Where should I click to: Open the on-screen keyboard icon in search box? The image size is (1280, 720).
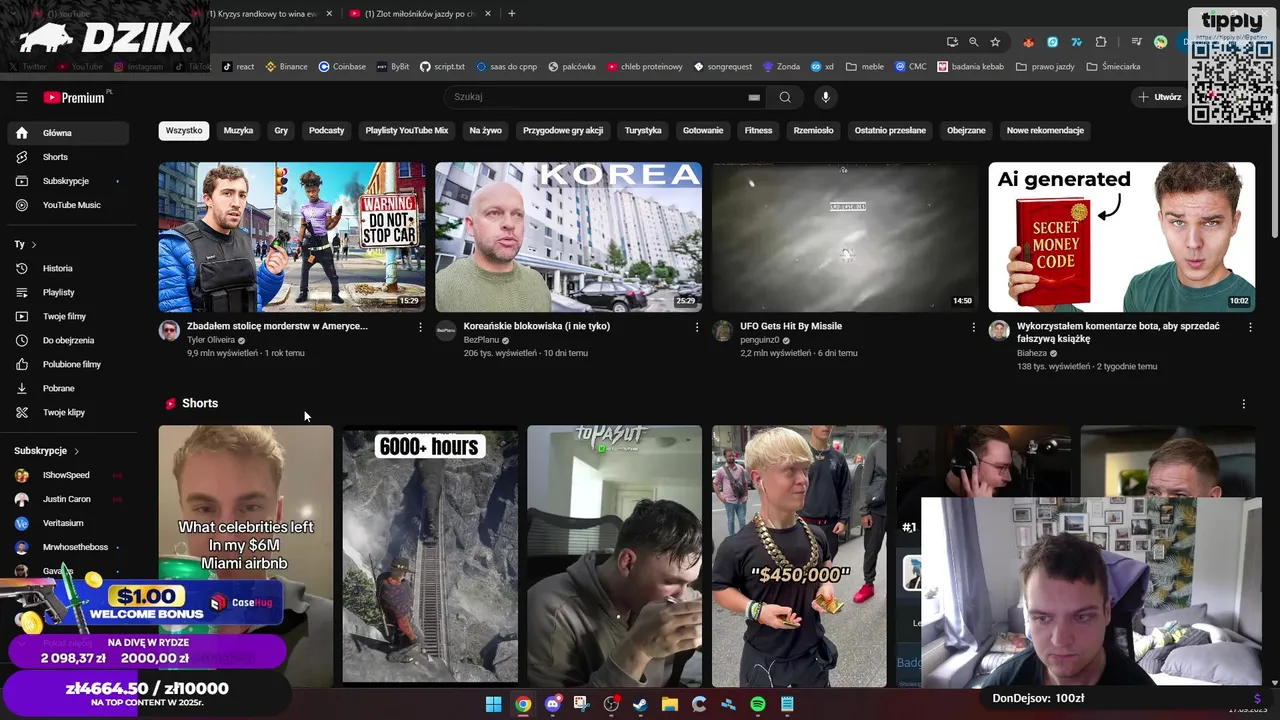click(x=754, y=97)
